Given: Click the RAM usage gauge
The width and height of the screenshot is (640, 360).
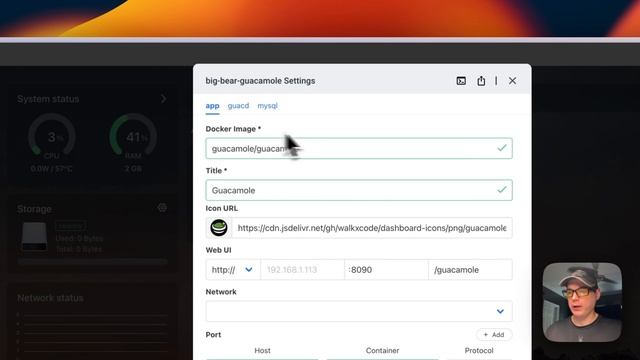Looking at the screenshot, I should point(133,137).
